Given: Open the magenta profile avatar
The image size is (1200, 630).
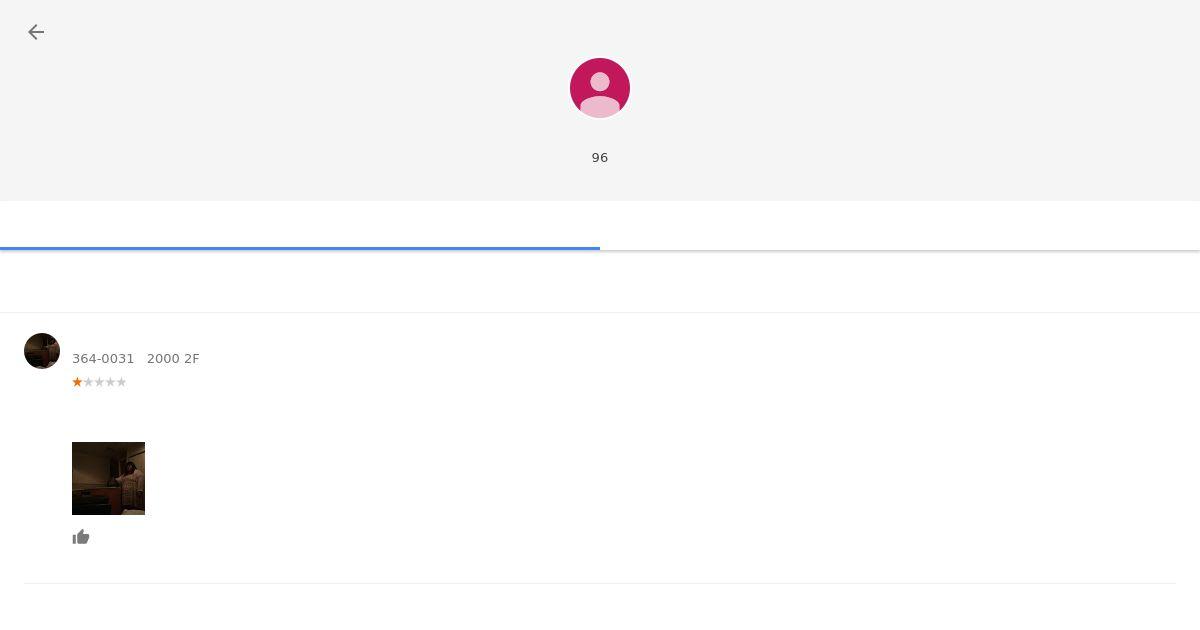Looking at the screenshot, I should click(x=600, y=88).
